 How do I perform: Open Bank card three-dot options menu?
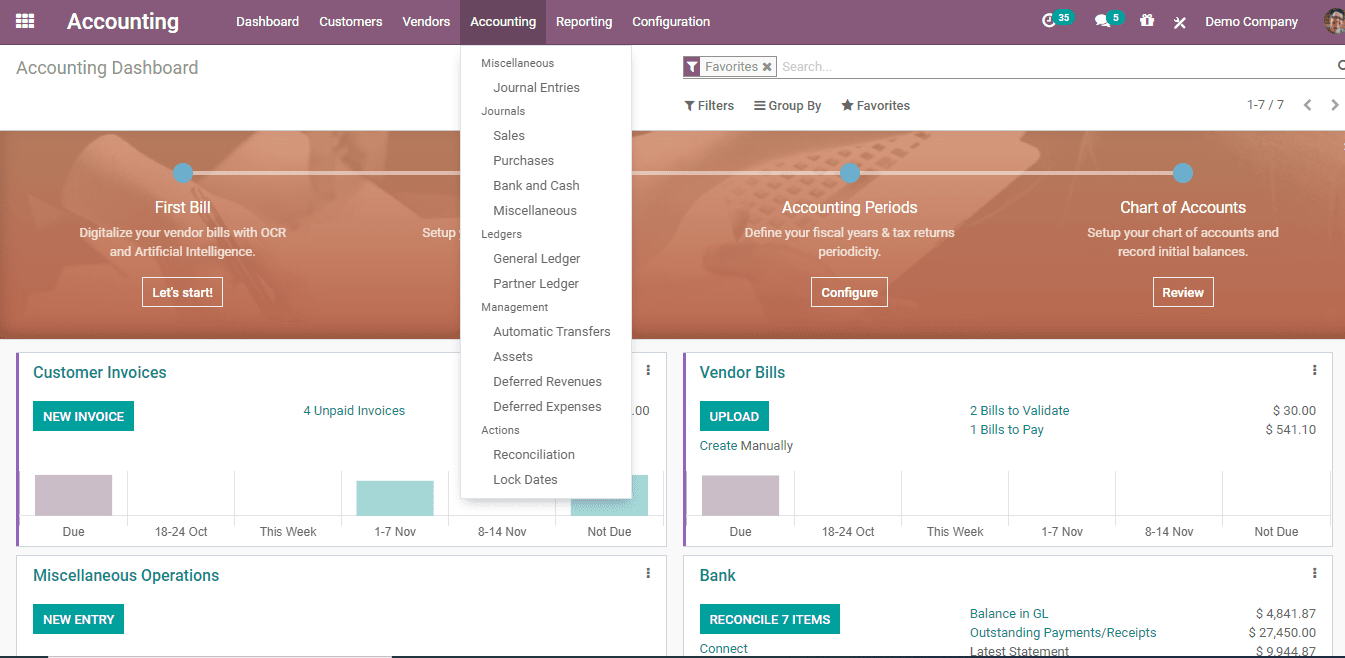pyautogui.click(x=1314, y=574)
